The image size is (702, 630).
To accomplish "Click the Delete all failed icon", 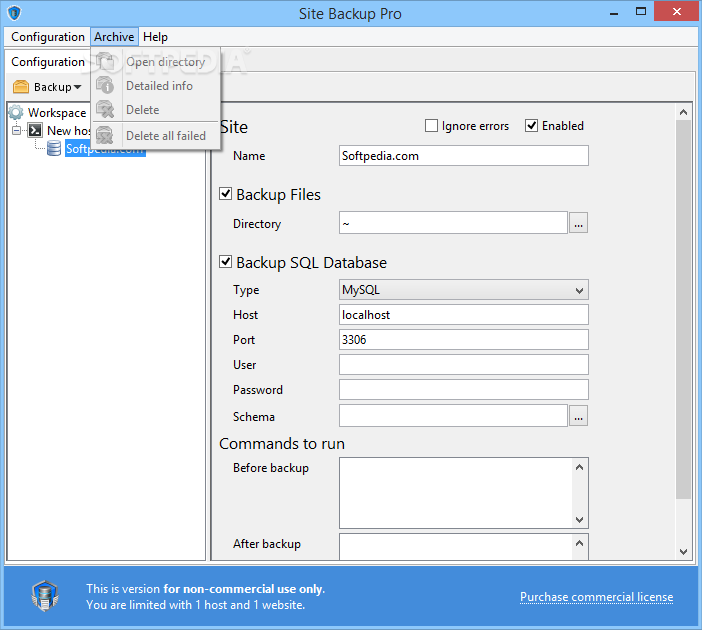I will pyautogui.click(x=106, y=135).
